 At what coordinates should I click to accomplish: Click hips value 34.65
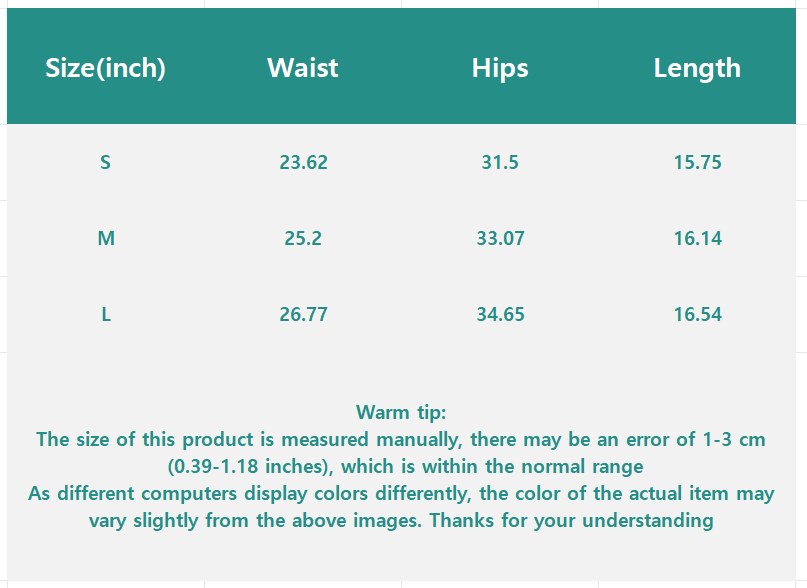point(500,314)
